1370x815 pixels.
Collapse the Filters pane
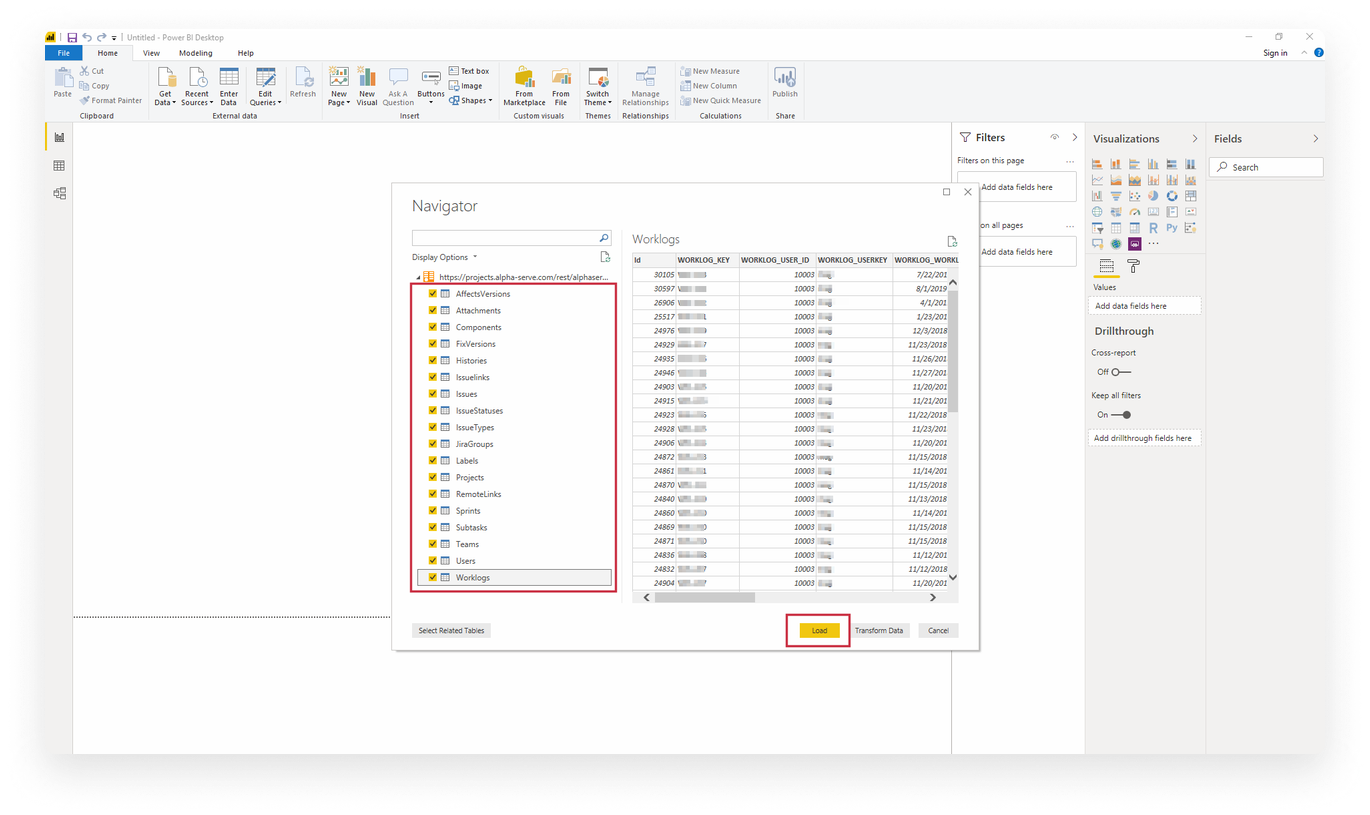pos(1075,137)
